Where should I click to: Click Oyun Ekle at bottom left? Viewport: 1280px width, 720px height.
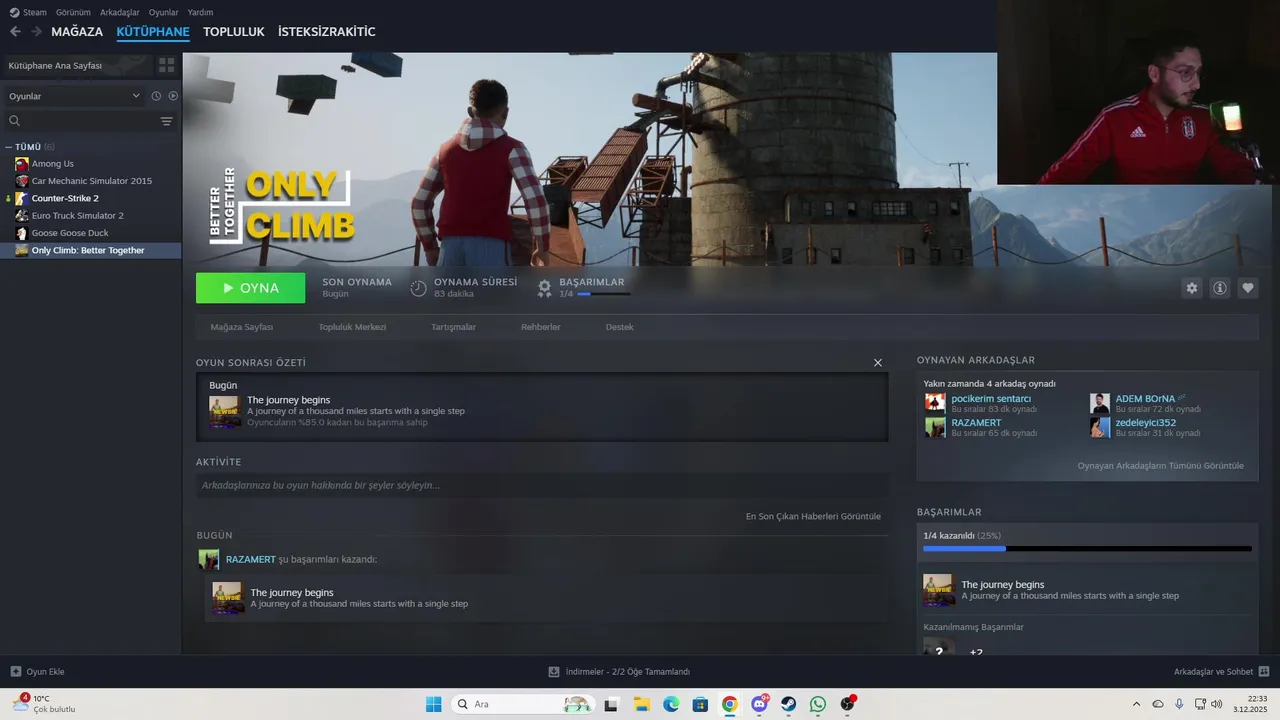pyautogui.click(x=37, y=671)
